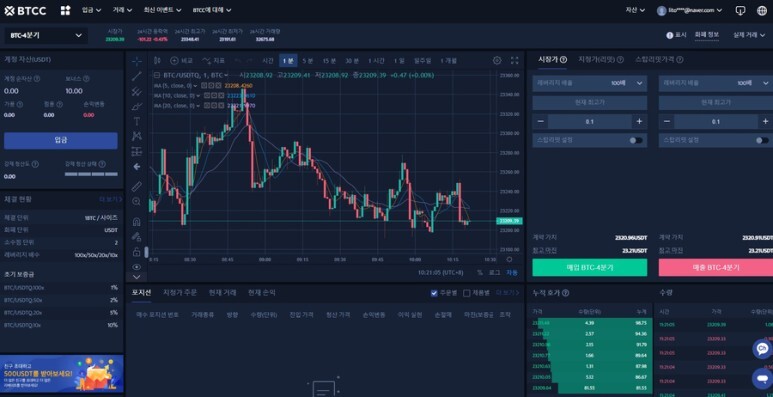Open the 실제 거래 dropdown

[749, 35]
